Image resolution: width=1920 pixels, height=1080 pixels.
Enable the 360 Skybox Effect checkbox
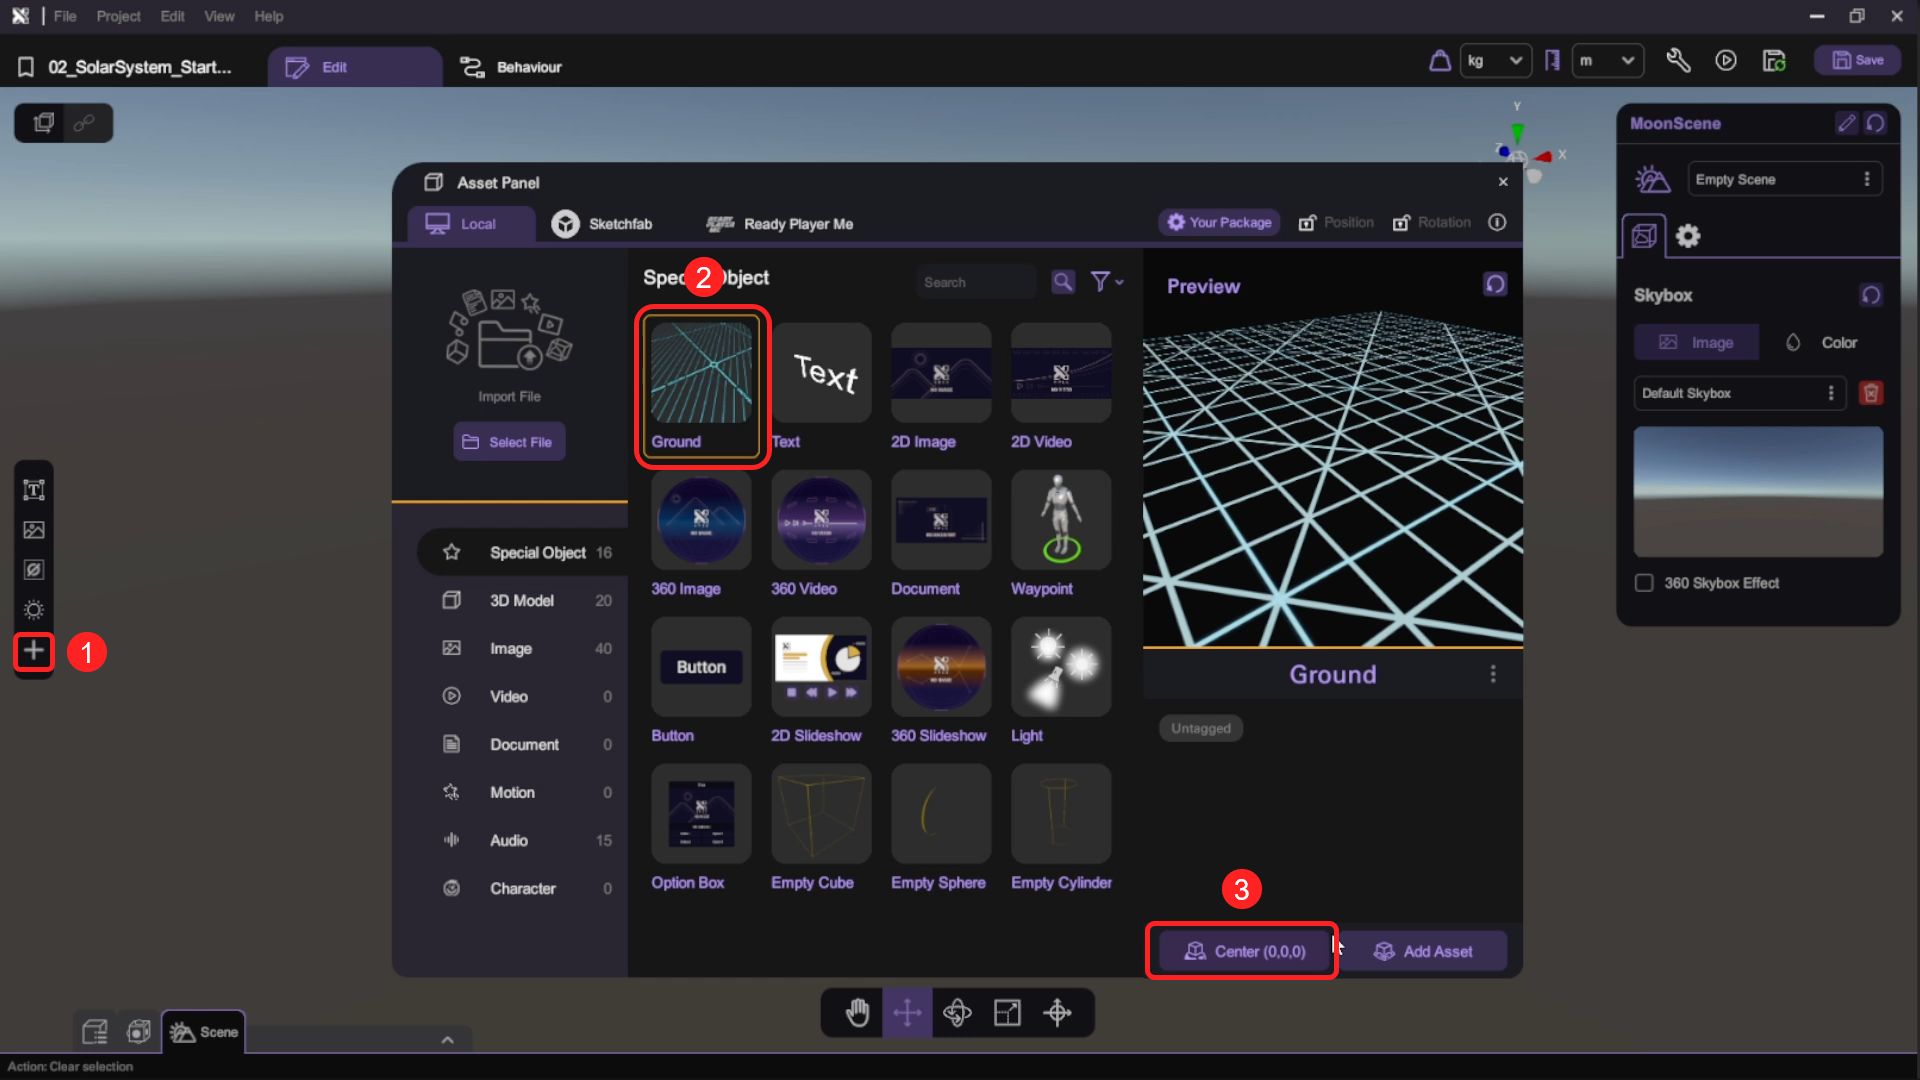click(x=1644, y=583)
